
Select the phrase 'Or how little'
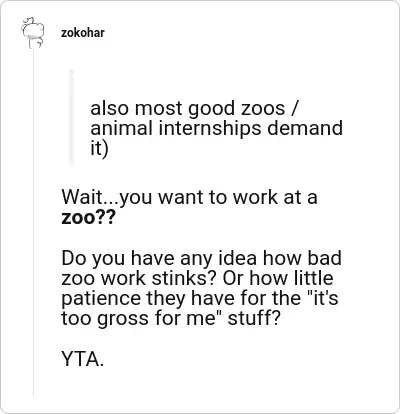click(278, 278)
